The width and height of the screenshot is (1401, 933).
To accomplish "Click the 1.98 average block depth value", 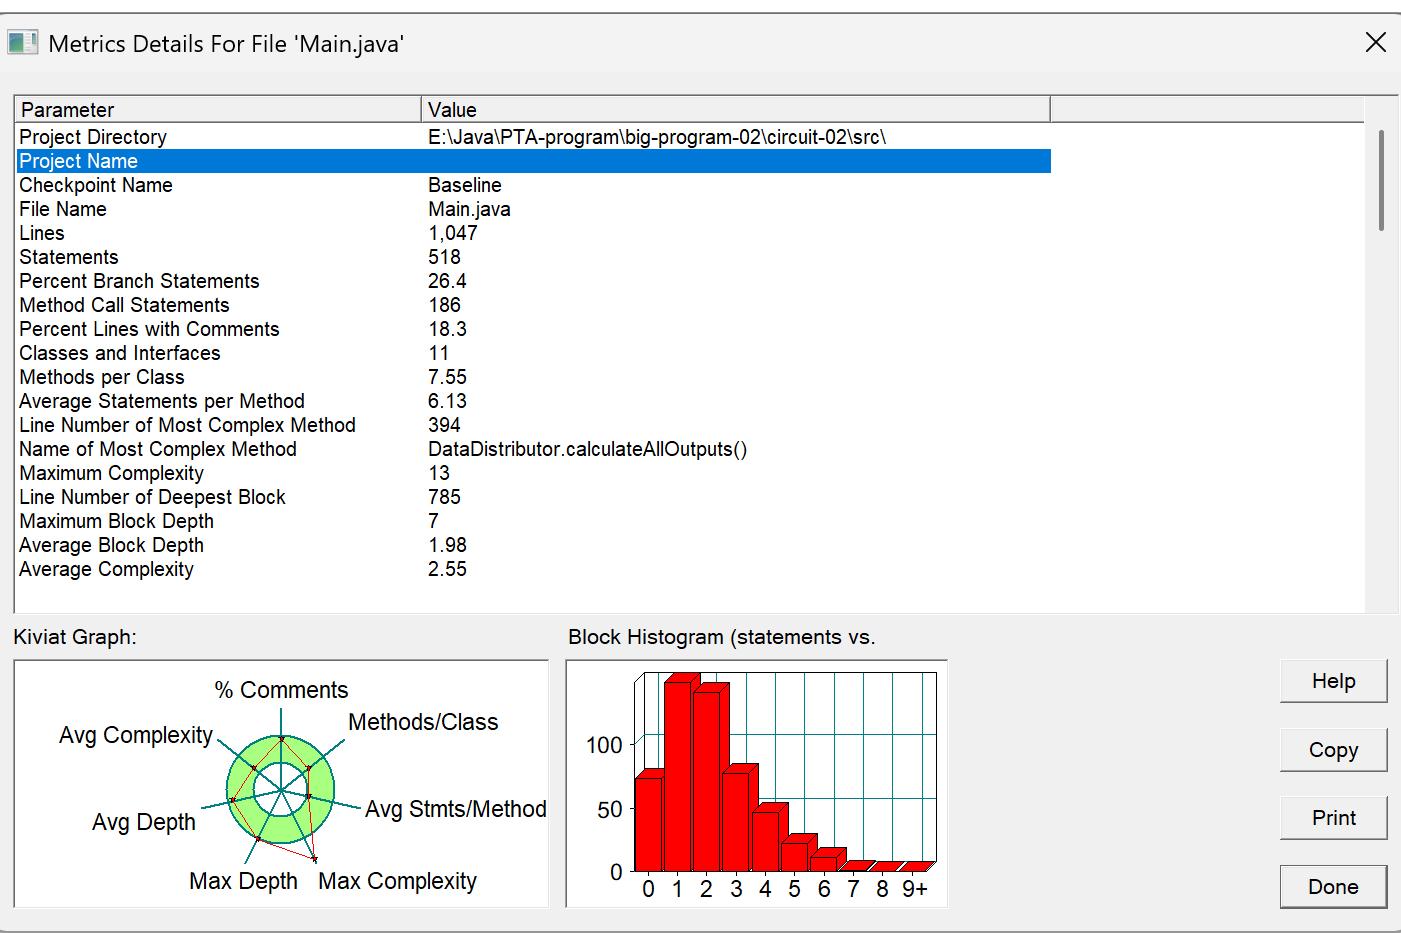I will [447, 545].
